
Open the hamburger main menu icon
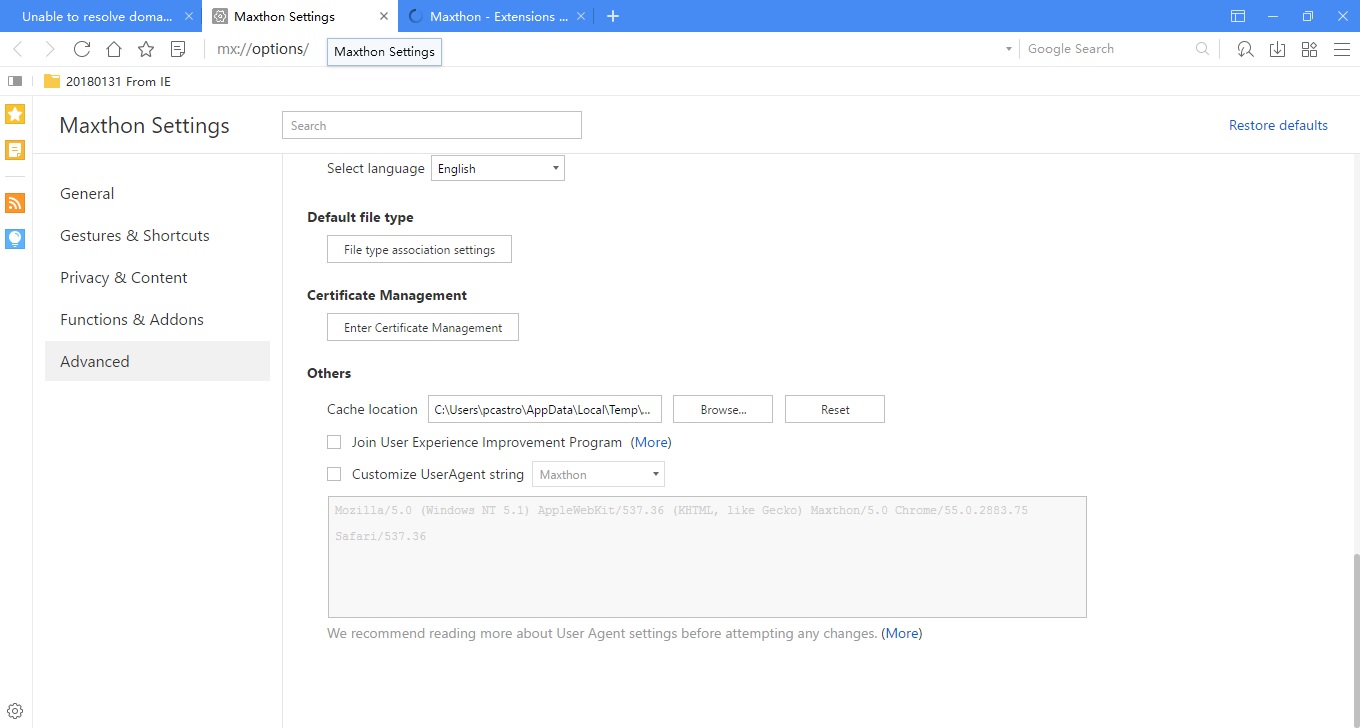click(1342, 48)
